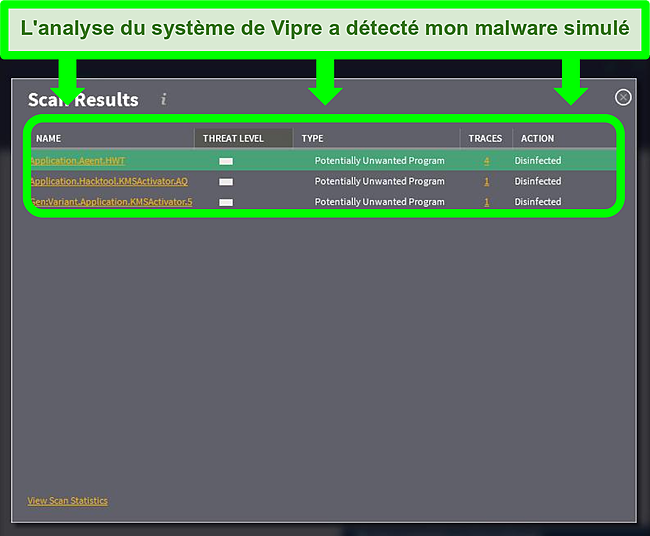The height and width of the screenshot is (536, 650).
Task: Select type cell of Application.Agent.HWT row
Action: [x=379, y=160]
